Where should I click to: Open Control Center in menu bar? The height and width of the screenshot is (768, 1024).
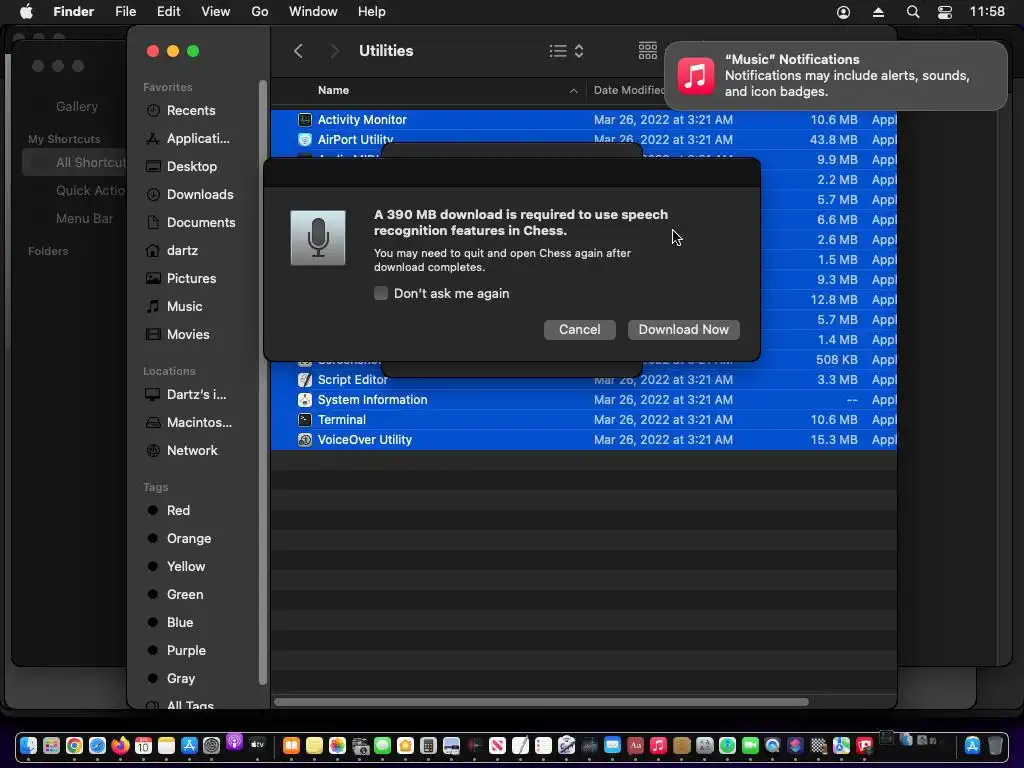tap(944, 12)
